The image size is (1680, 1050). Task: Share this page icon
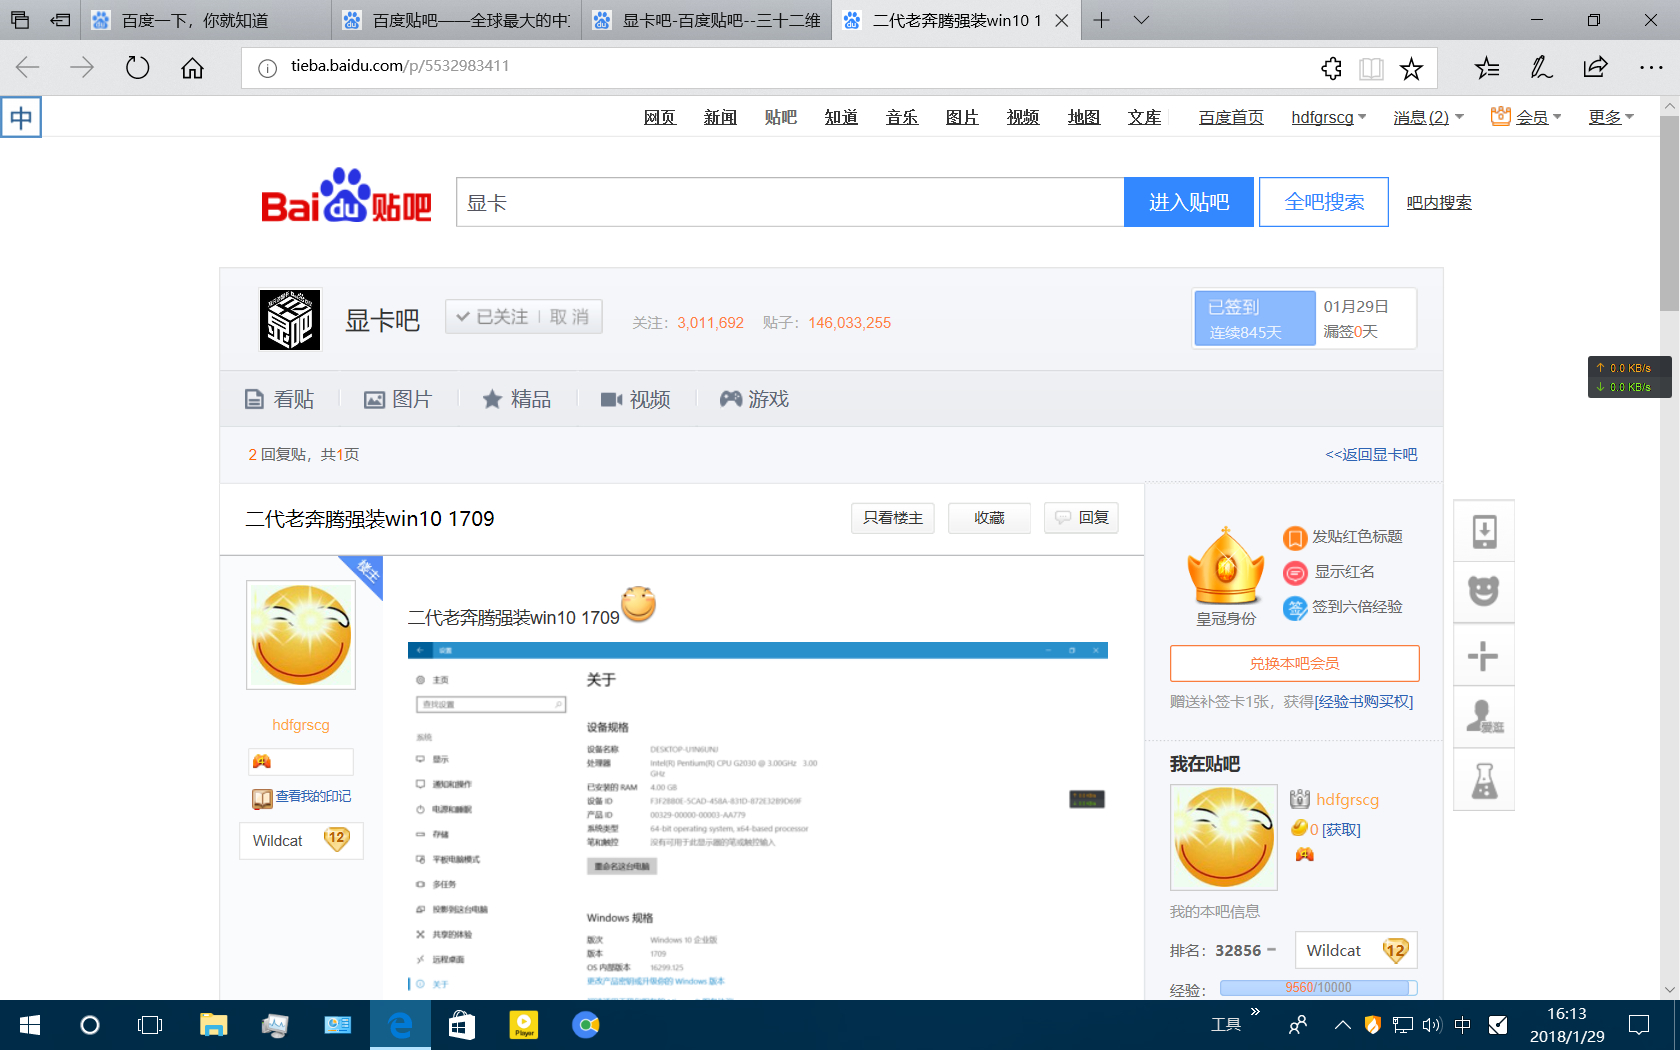click(1595, 68)
